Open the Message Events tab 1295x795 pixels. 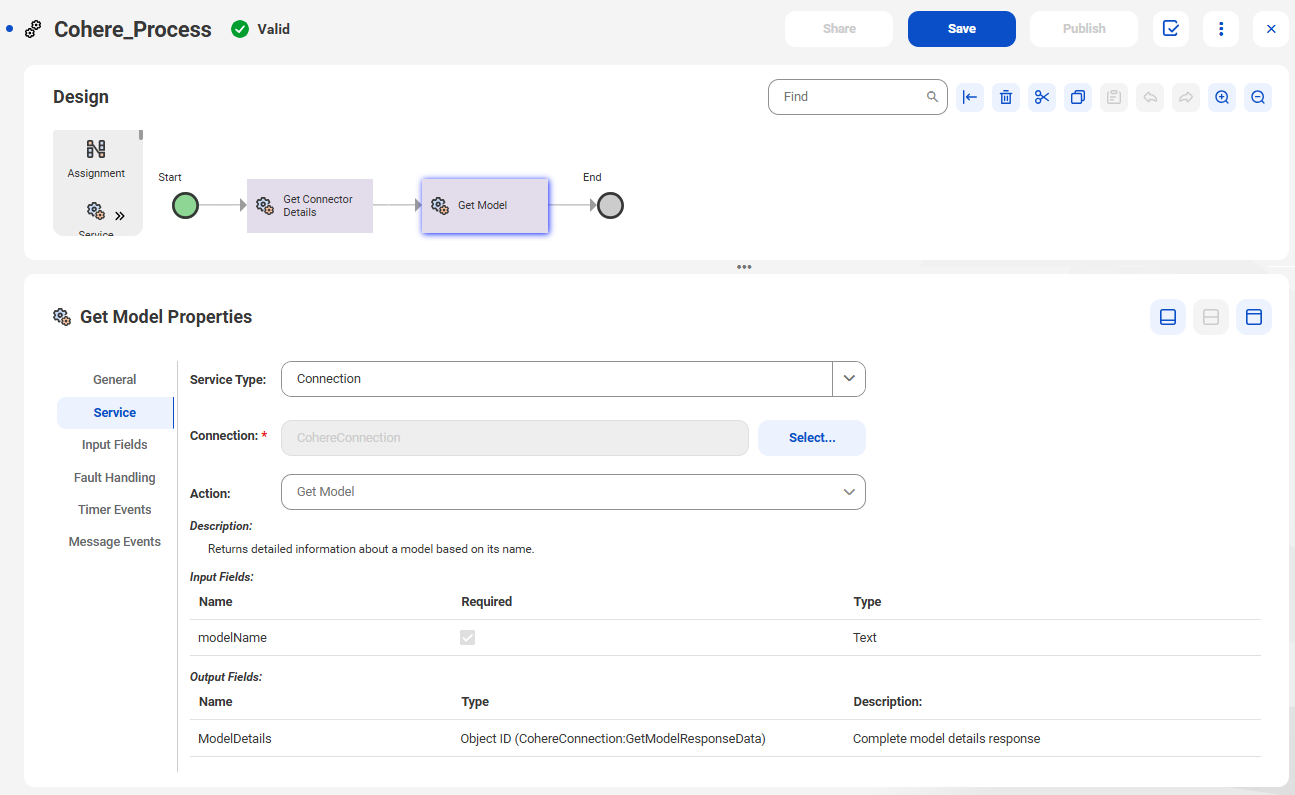115,542
